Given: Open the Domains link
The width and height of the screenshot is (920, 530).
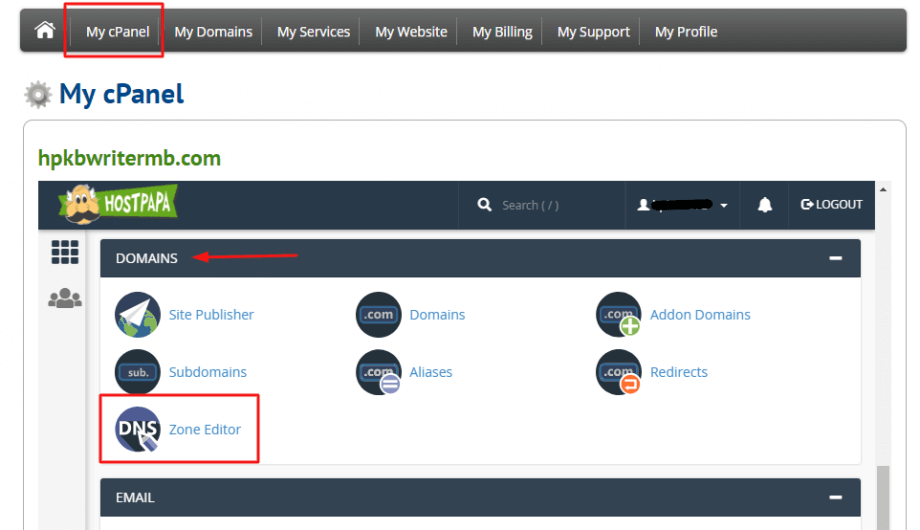Looking at the screenshot, I should tap(437, 315).
